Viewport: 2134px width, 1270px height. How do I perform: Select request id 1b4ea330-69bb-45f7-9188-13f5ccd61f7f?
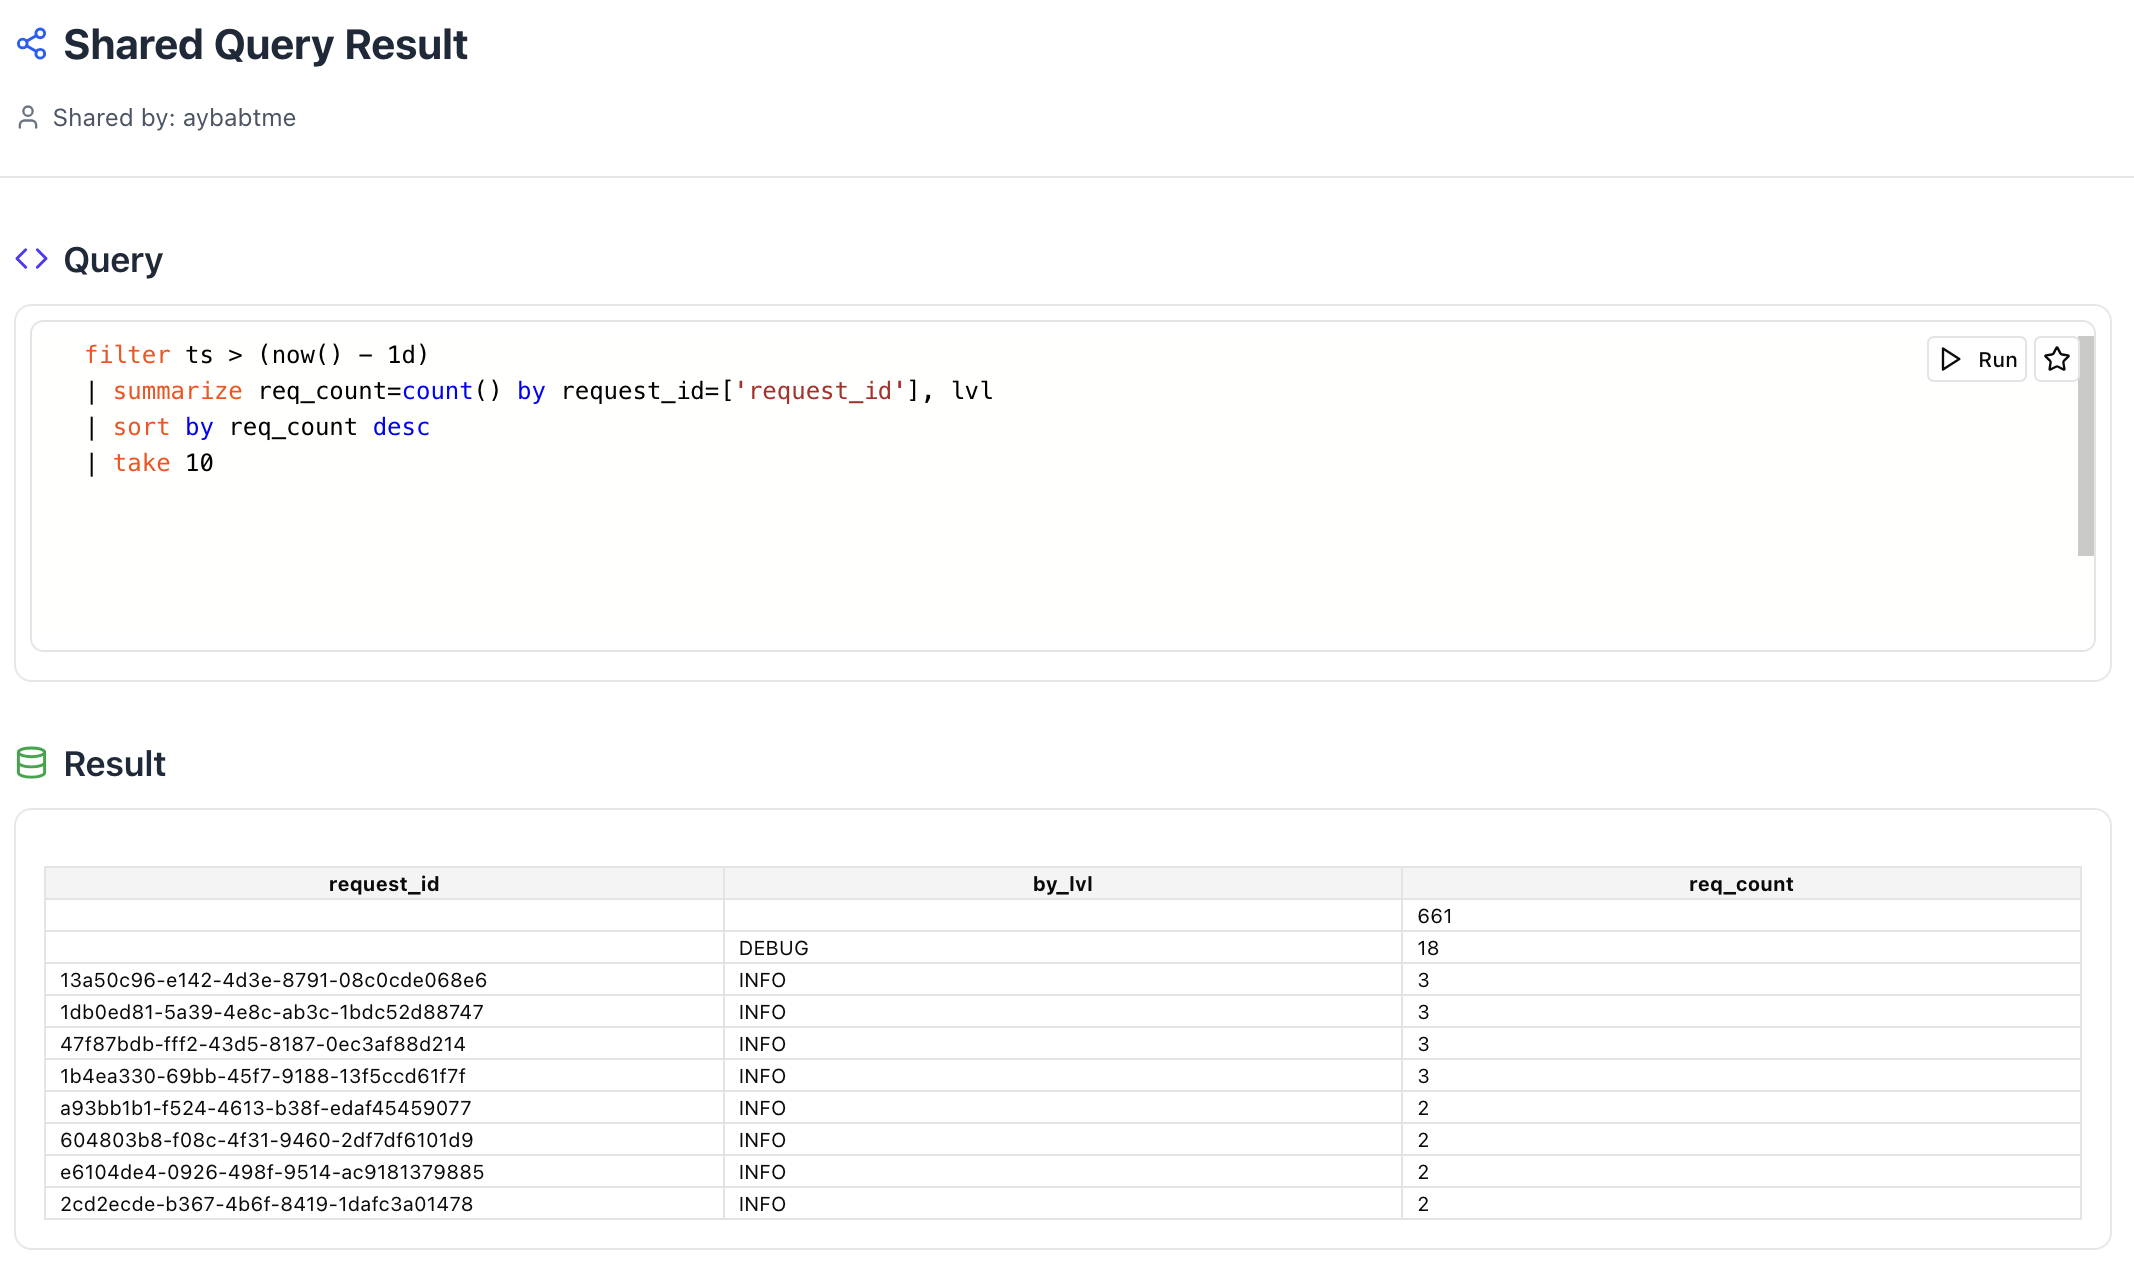point(384,1076)
